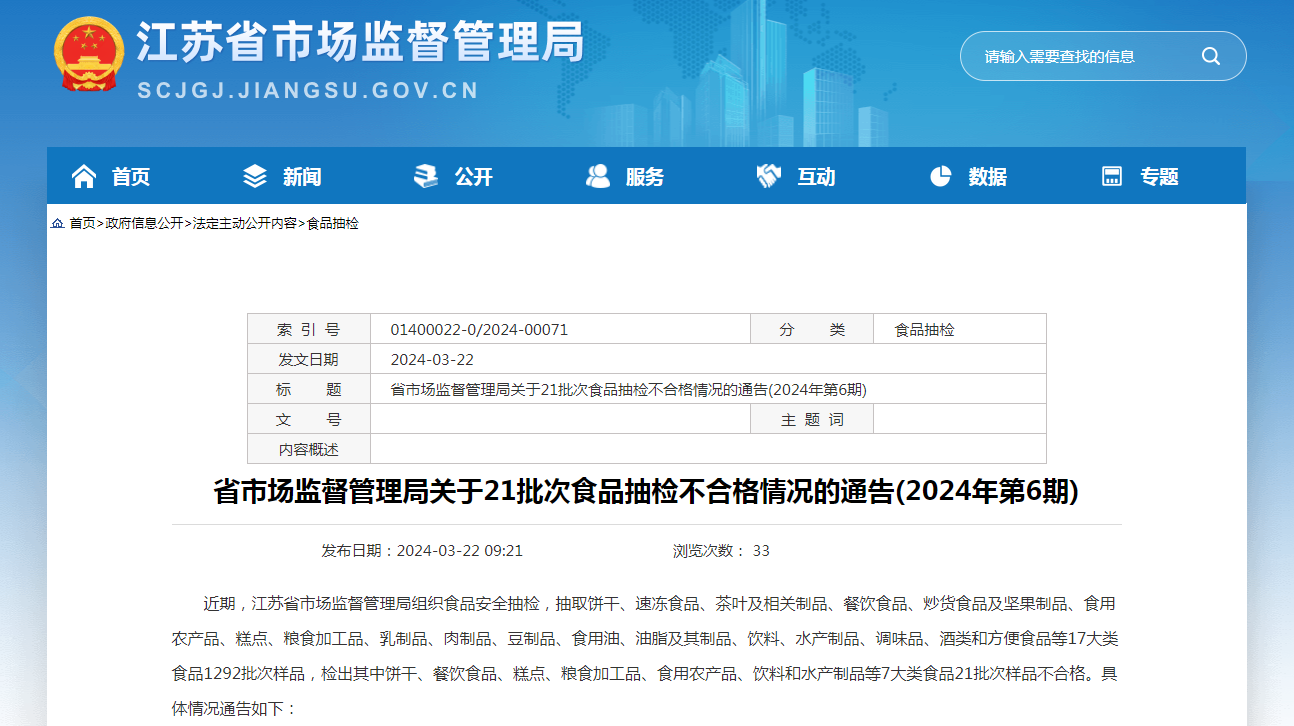Click the 互动 handshake icon

(x=768, y=174)
